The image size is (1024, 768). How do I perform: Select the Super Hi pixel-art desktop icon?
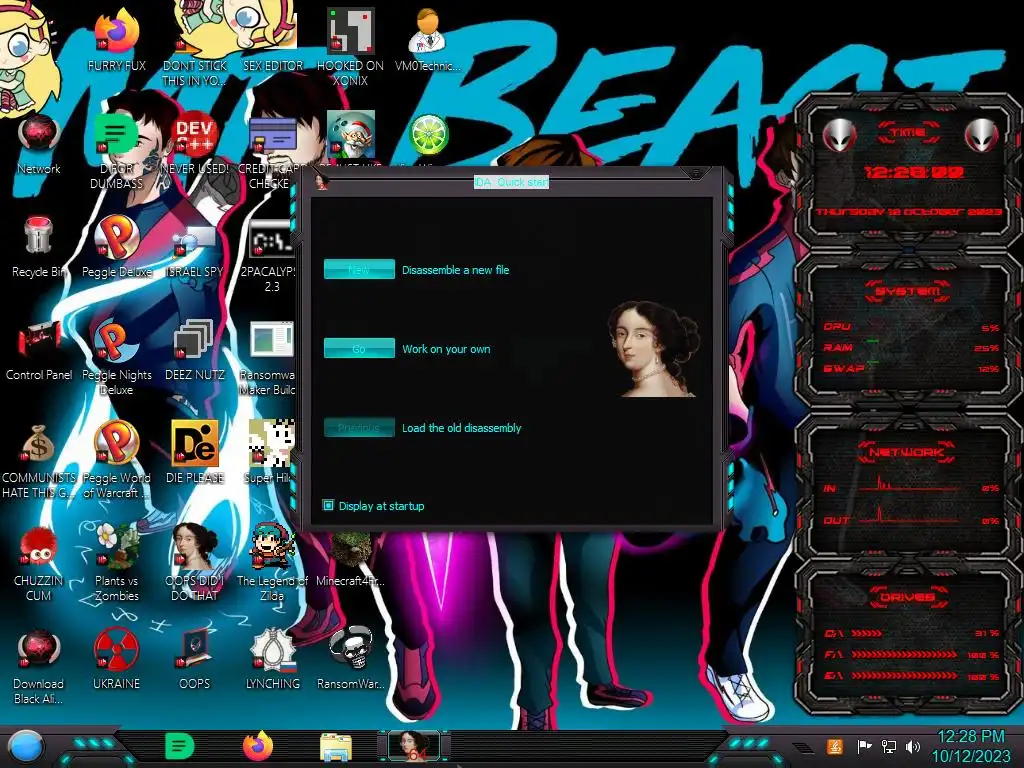tap(272, 452)
